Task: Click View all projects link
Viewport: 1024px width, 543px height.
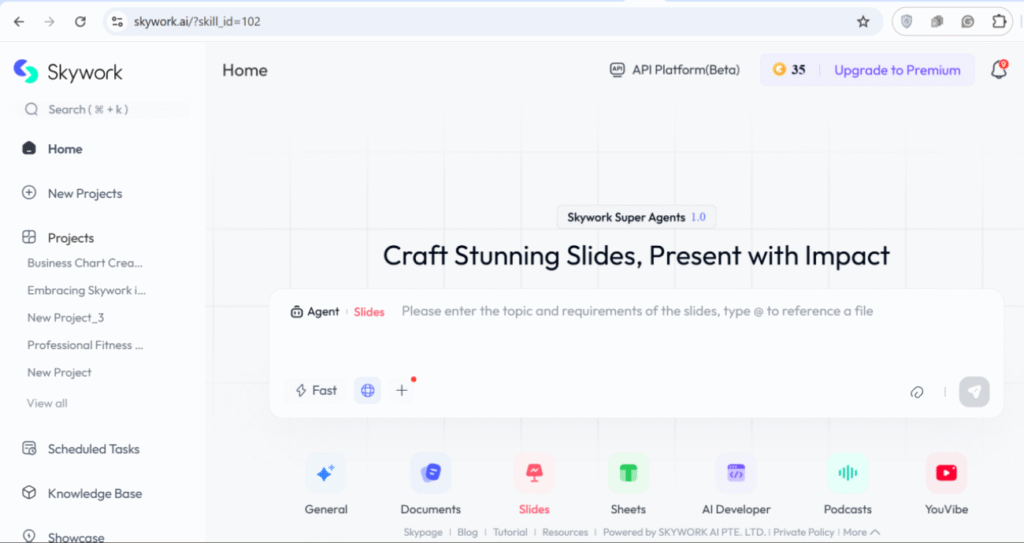Action: pyautogui.click(x=47, y=403)
